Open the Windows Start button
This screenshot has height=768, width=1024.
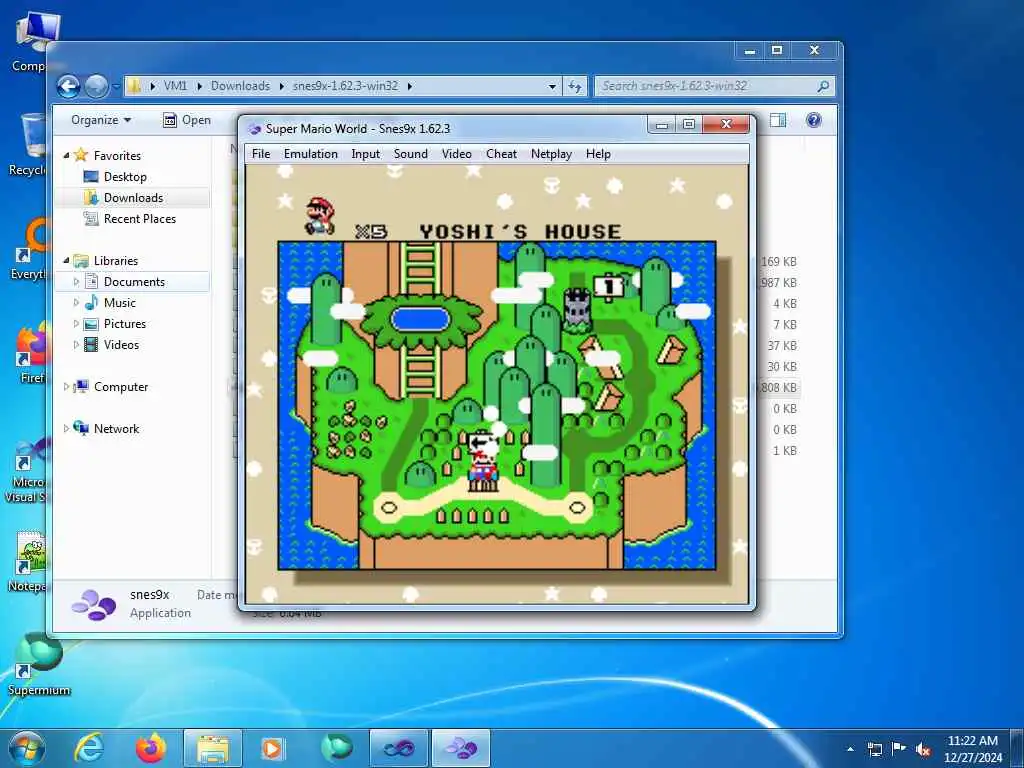pos(27,748)
